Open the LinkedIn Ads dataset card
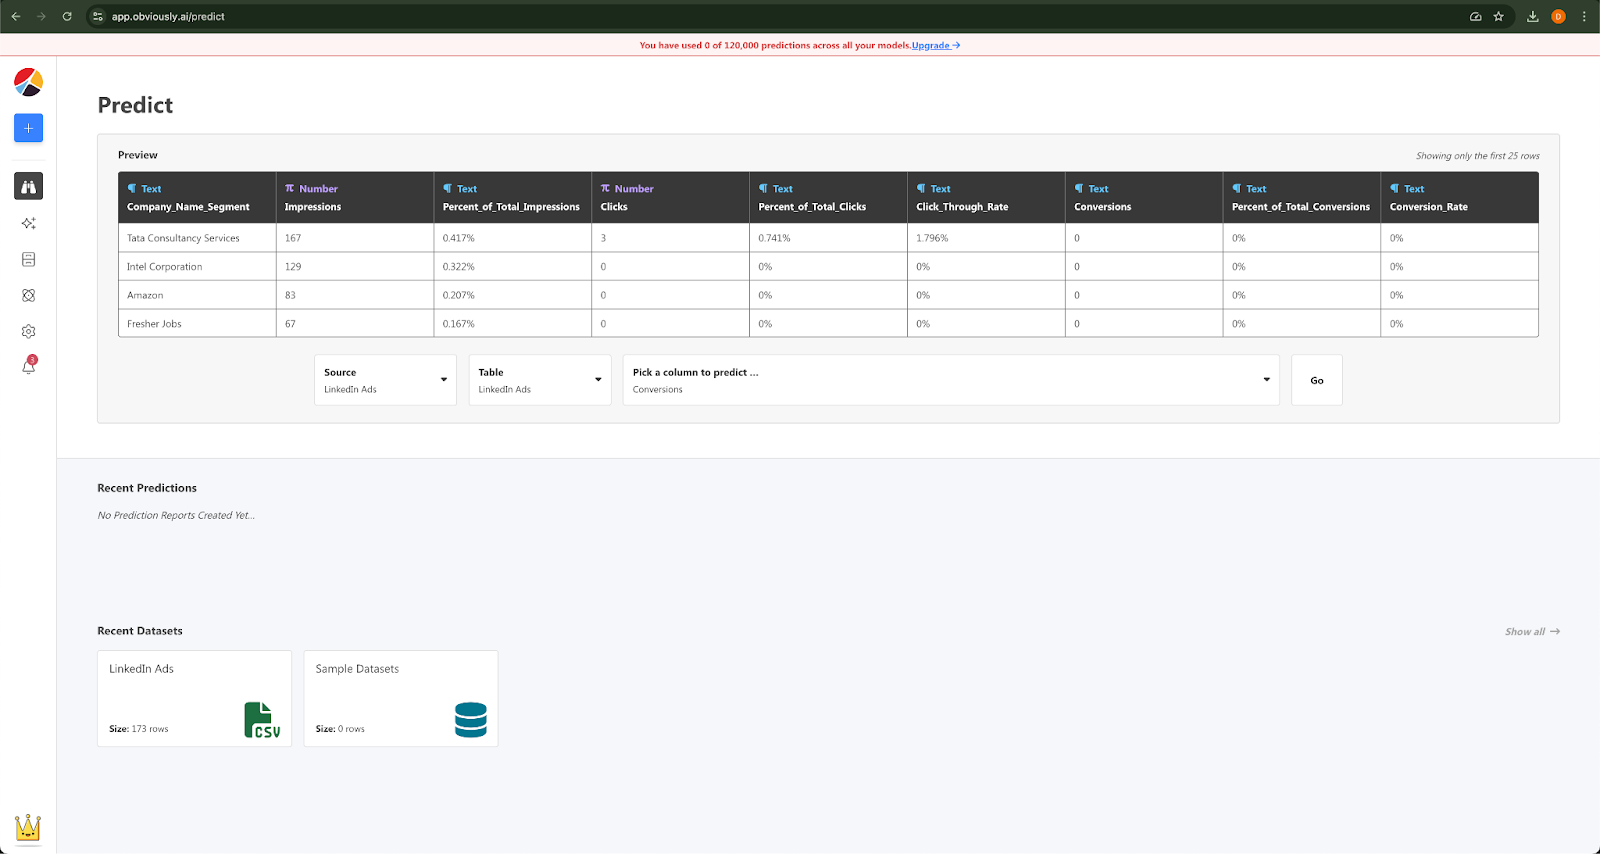The image size is (1600, 854). [194, 698]
